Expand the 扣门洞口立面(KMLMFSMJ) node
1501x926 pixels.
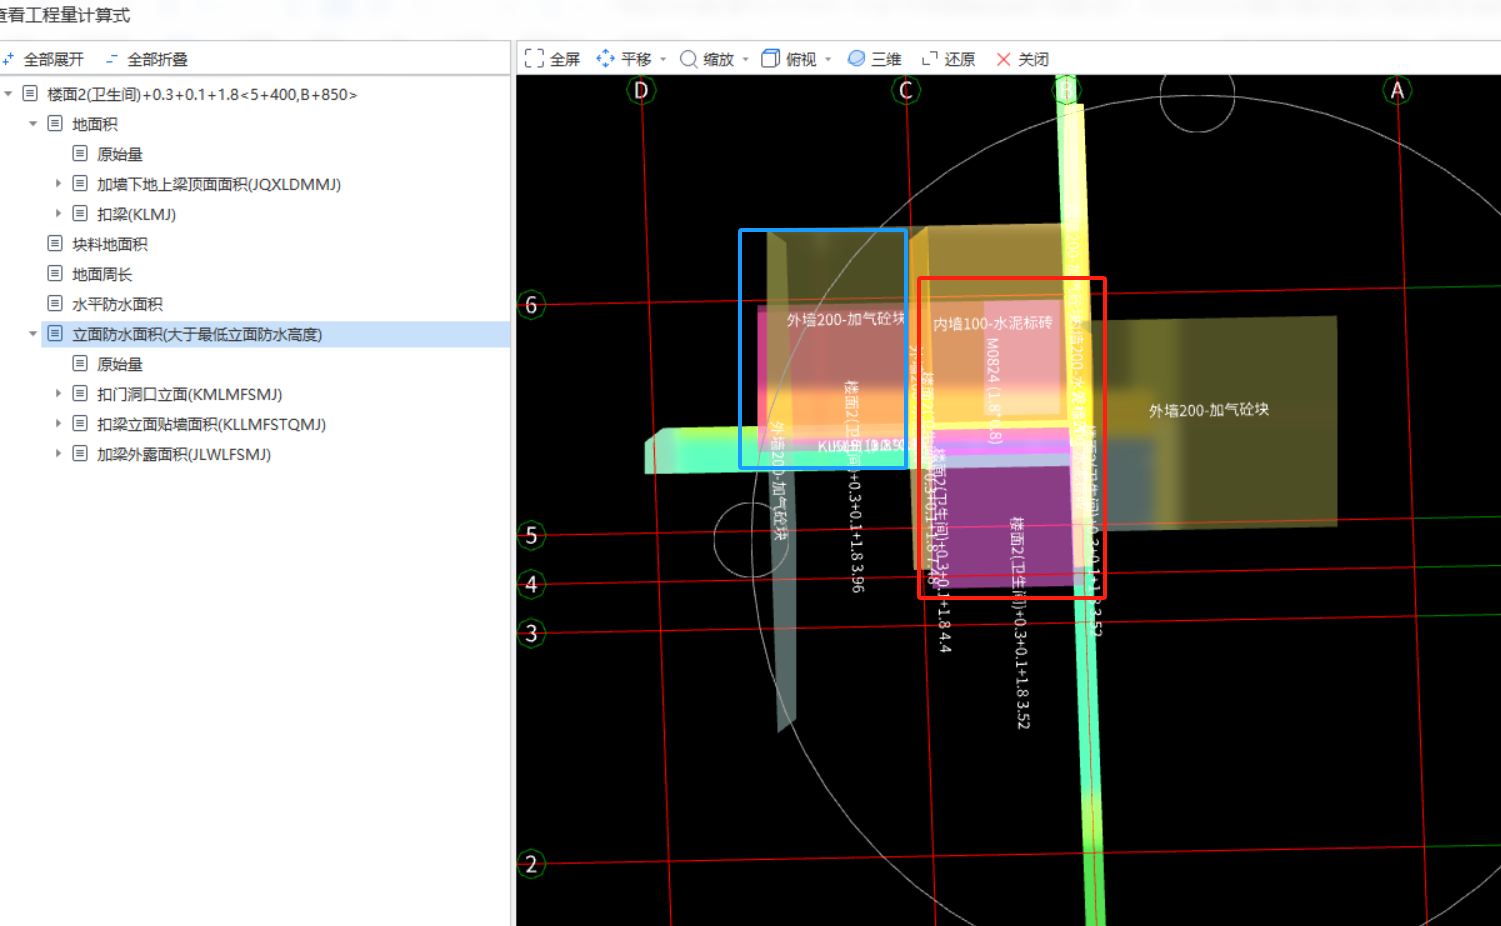(58, 394)
